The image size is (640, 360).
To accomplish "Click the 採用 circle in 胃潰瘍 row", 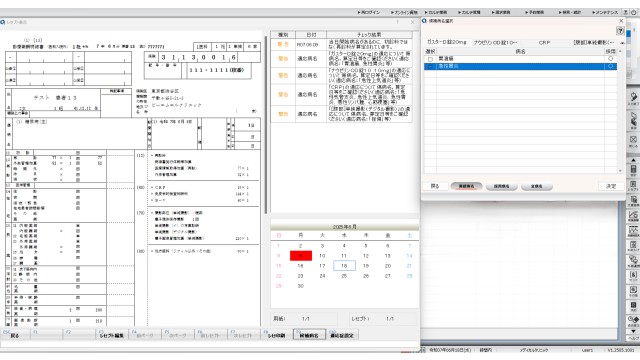I will (x=611, y=59).
